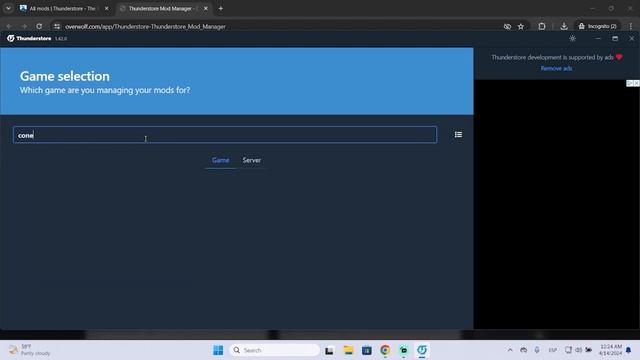The image size is (640, 360).
Task: Expand the browser tab search dropdown
Action: 8,8
